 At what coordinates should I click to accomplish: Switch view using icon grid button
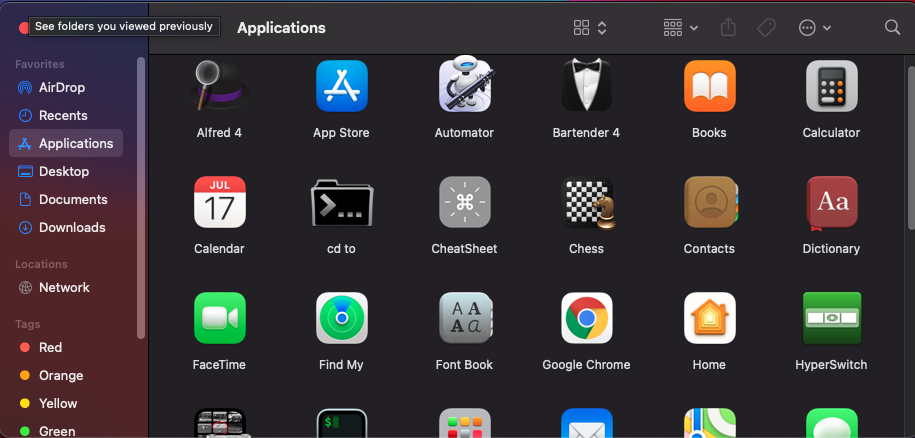[x=581, y=27]
